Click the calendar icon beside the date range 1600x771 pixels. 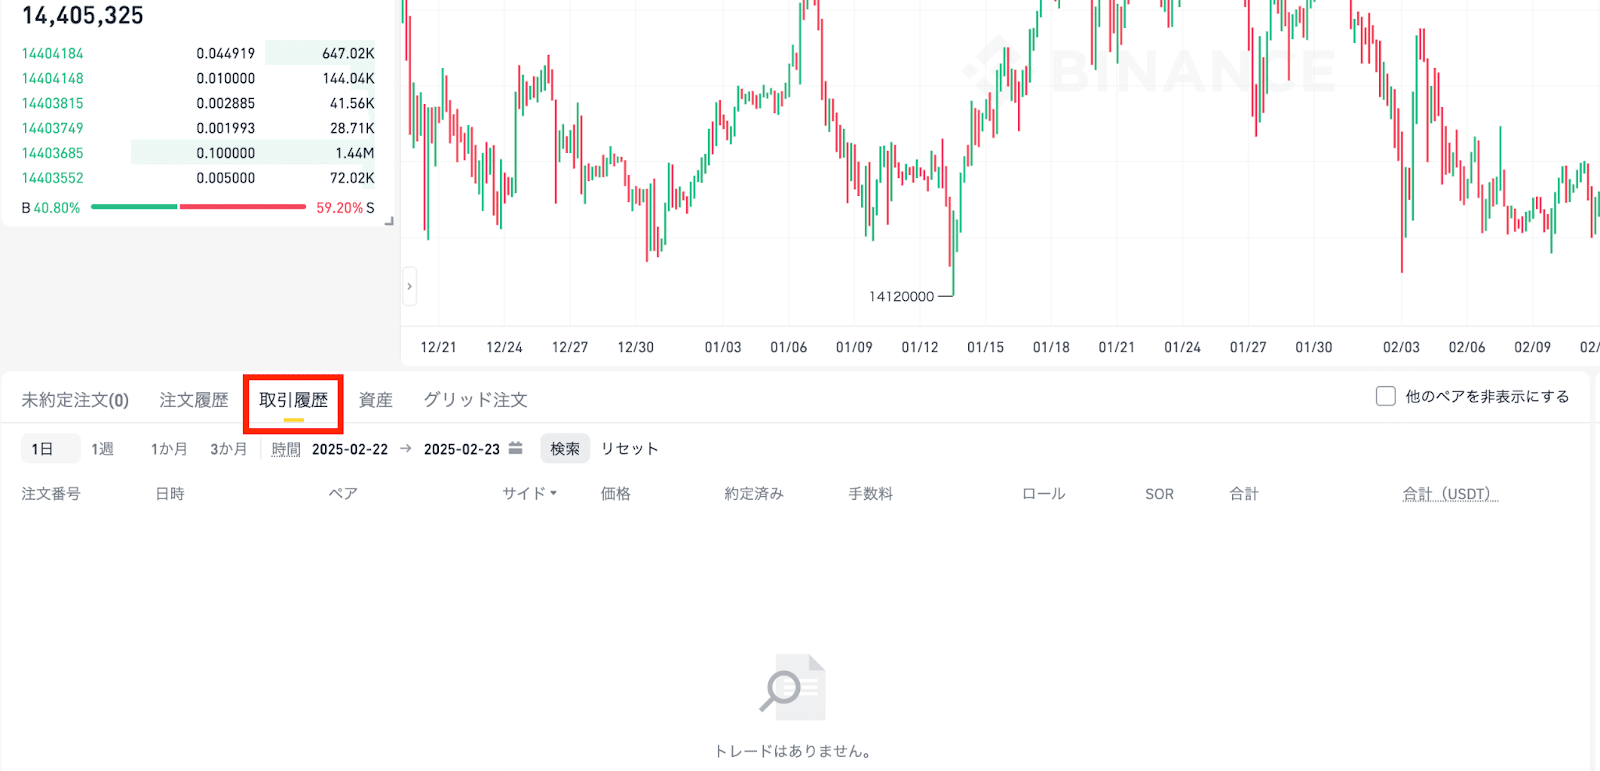pos(515,448)
